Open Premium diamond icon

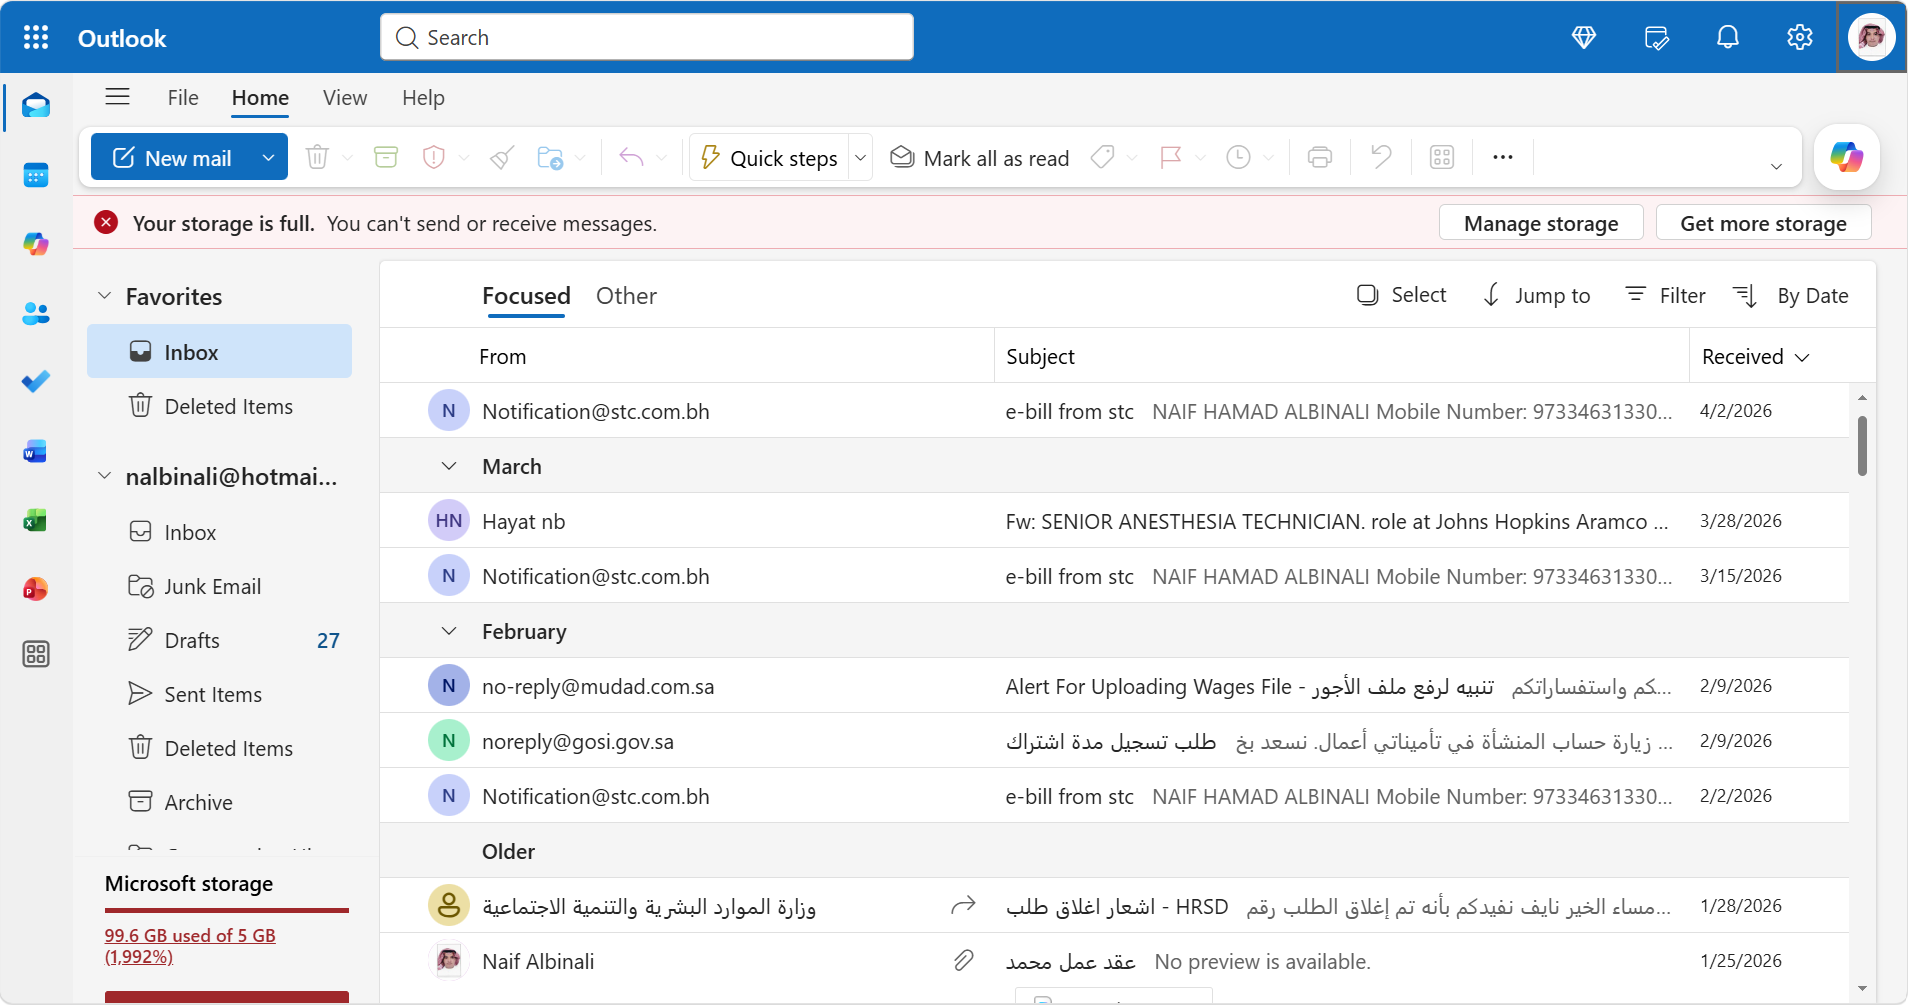click(x=1584, y=37)
